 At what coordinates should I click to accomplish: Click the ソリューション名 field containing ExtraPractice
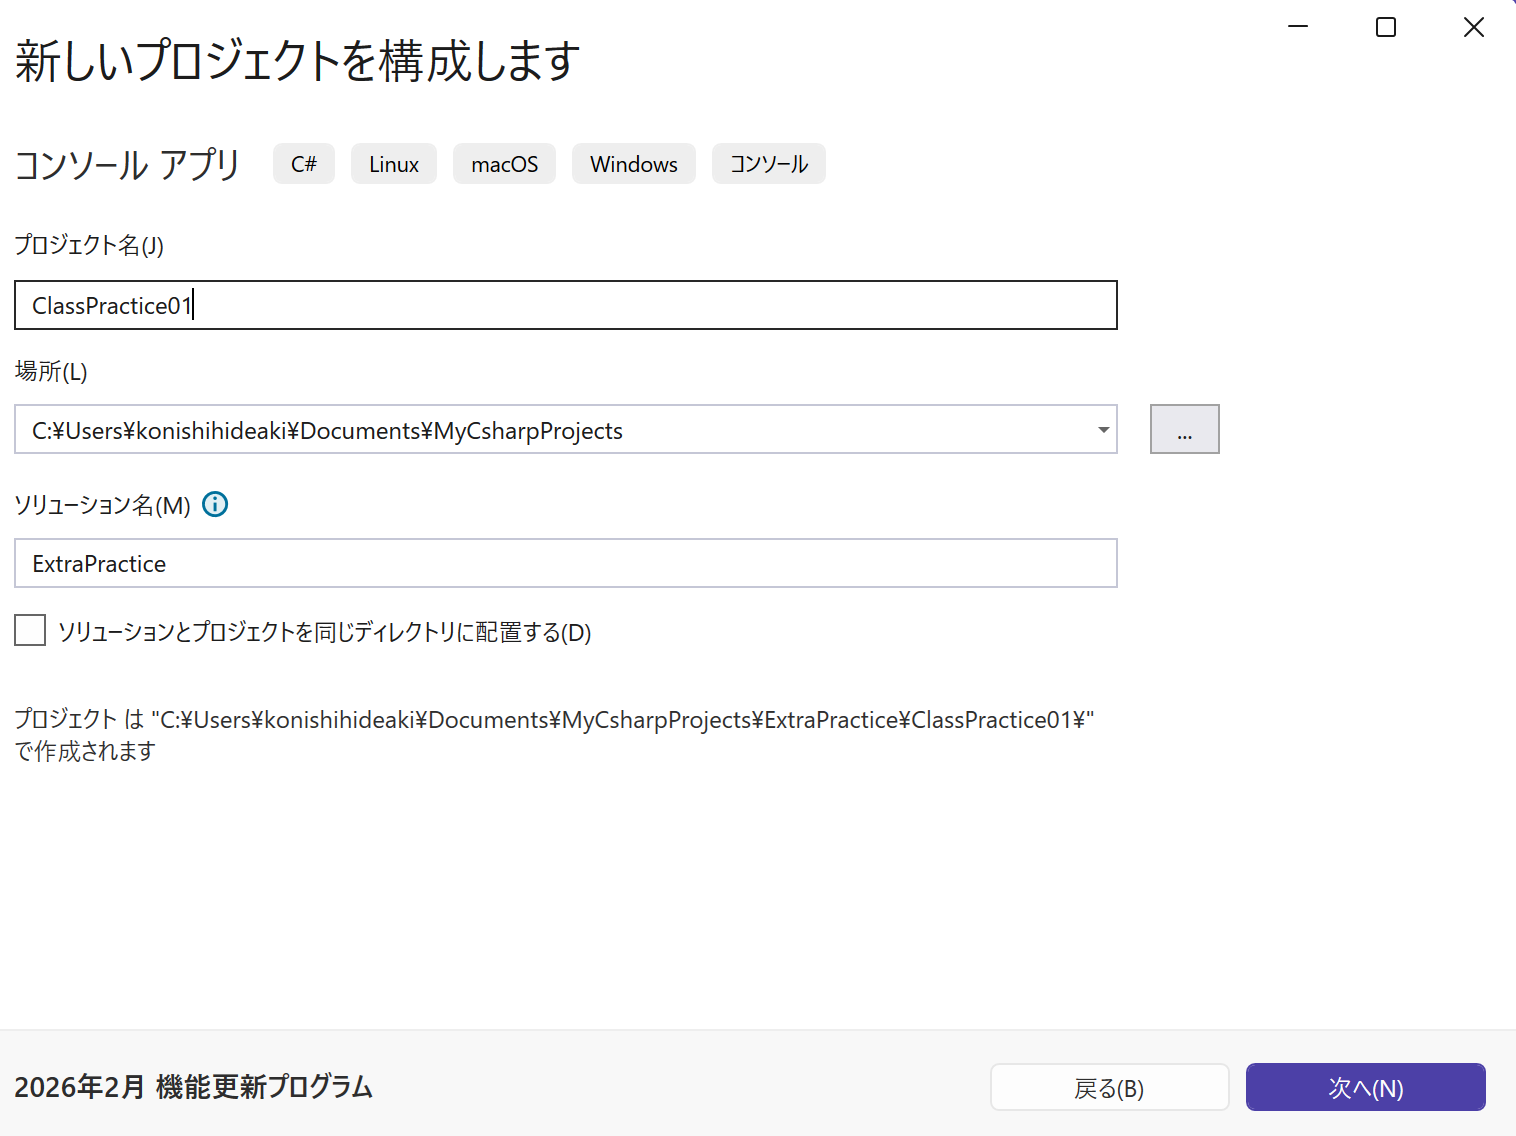565,564
